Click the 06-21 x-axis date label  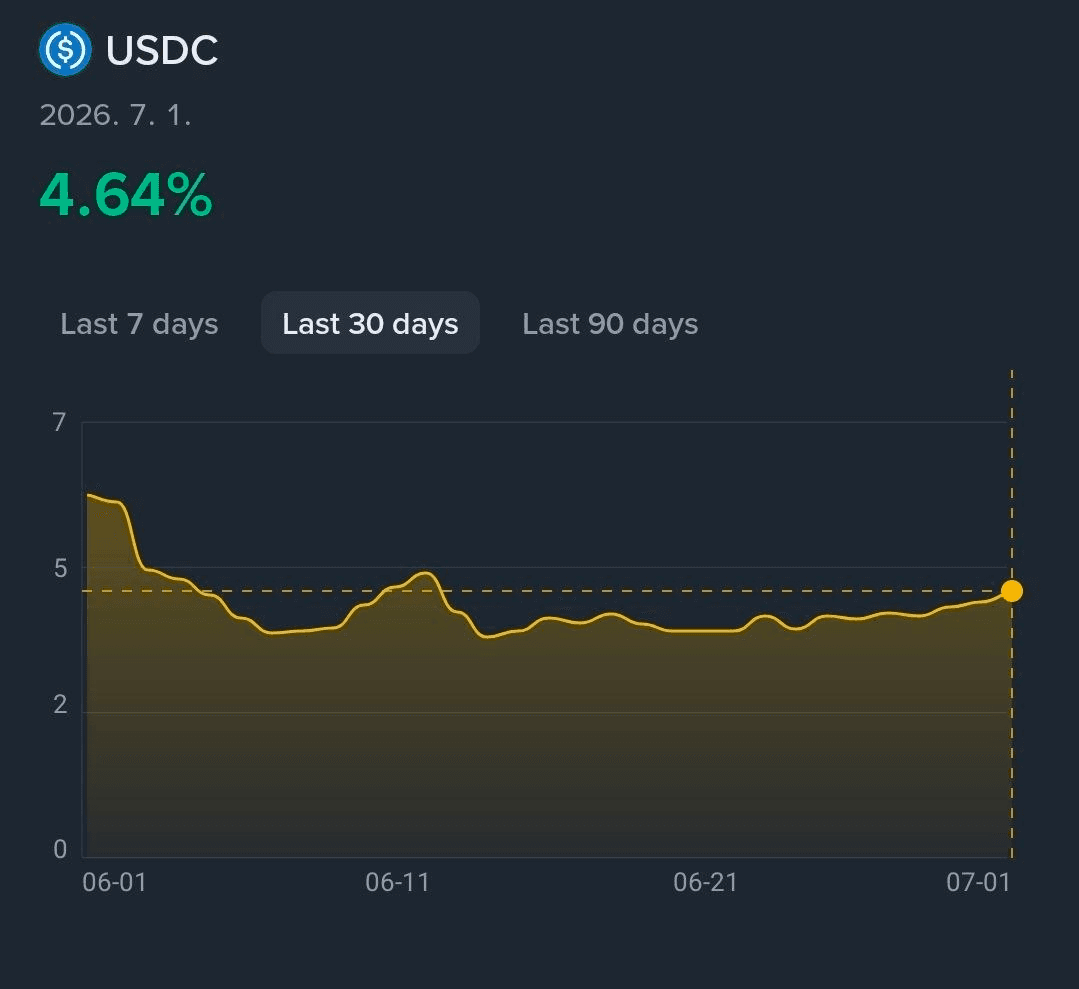(x=705, y=882)
